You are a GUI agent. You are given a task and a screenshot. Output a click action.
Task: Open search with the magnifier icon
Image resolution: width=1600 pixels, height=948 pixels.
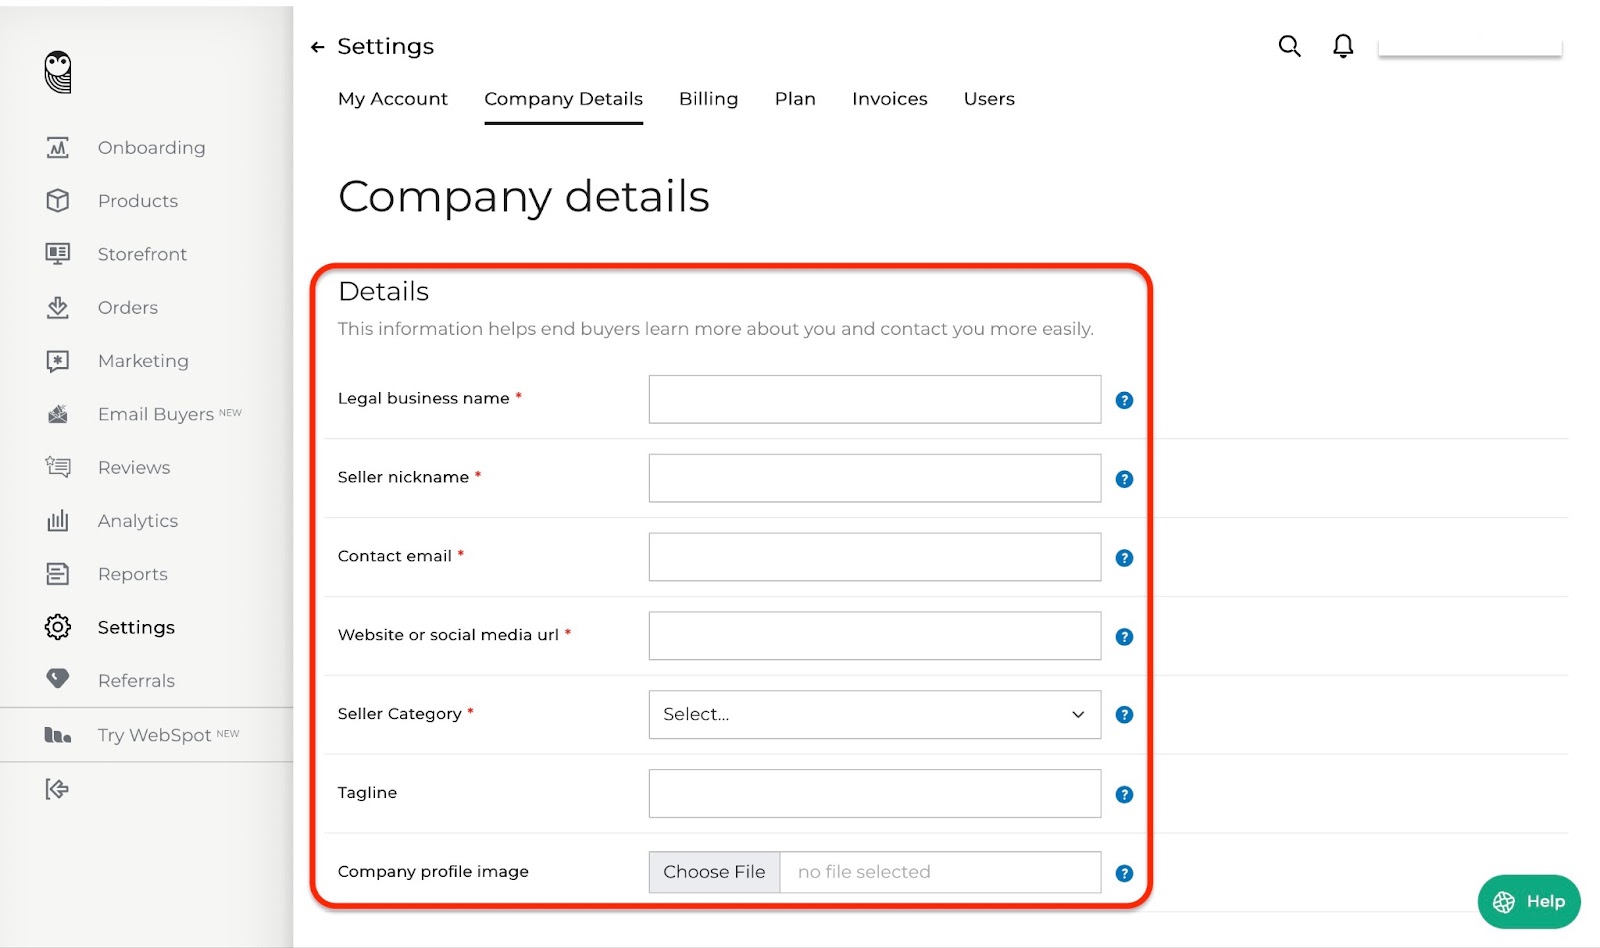pyautogui.click(x=1289, y=46)
